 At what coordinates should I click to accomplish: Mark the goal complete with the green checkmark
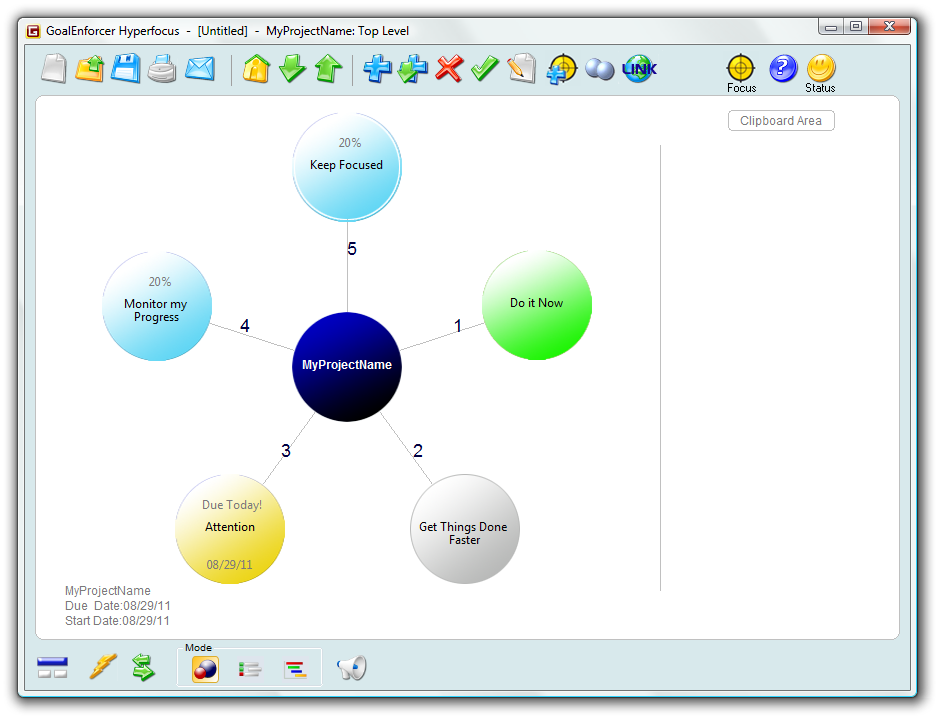pos(485,69)
